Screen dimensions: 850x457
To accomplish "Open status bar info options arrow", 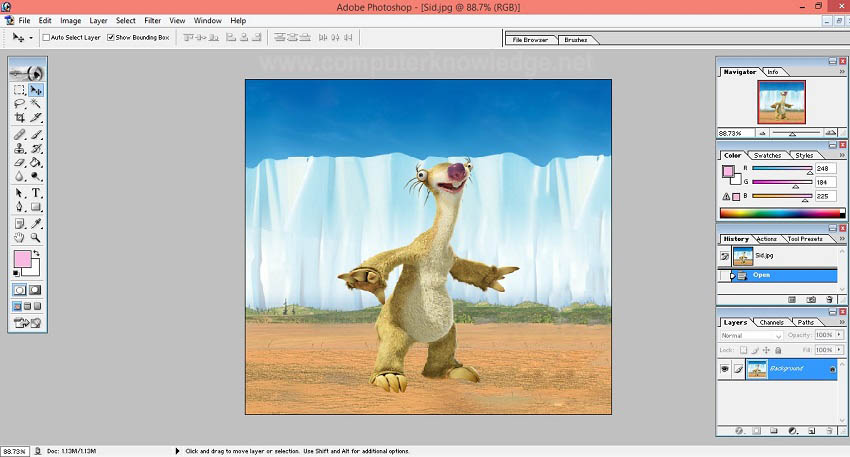I will click(x=177, y=450).
